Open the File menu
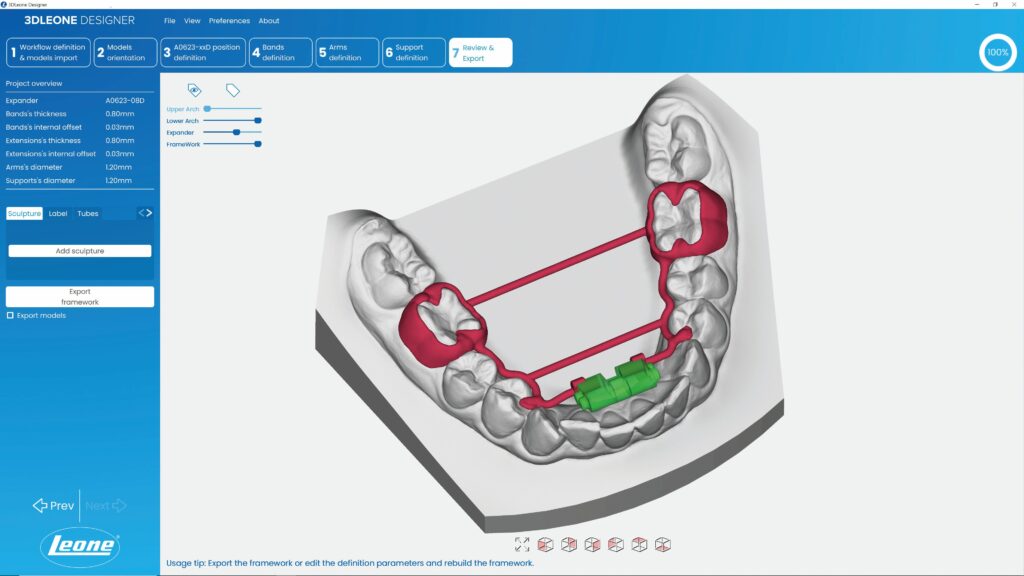1024x576 pixels. tap(169, 20)
